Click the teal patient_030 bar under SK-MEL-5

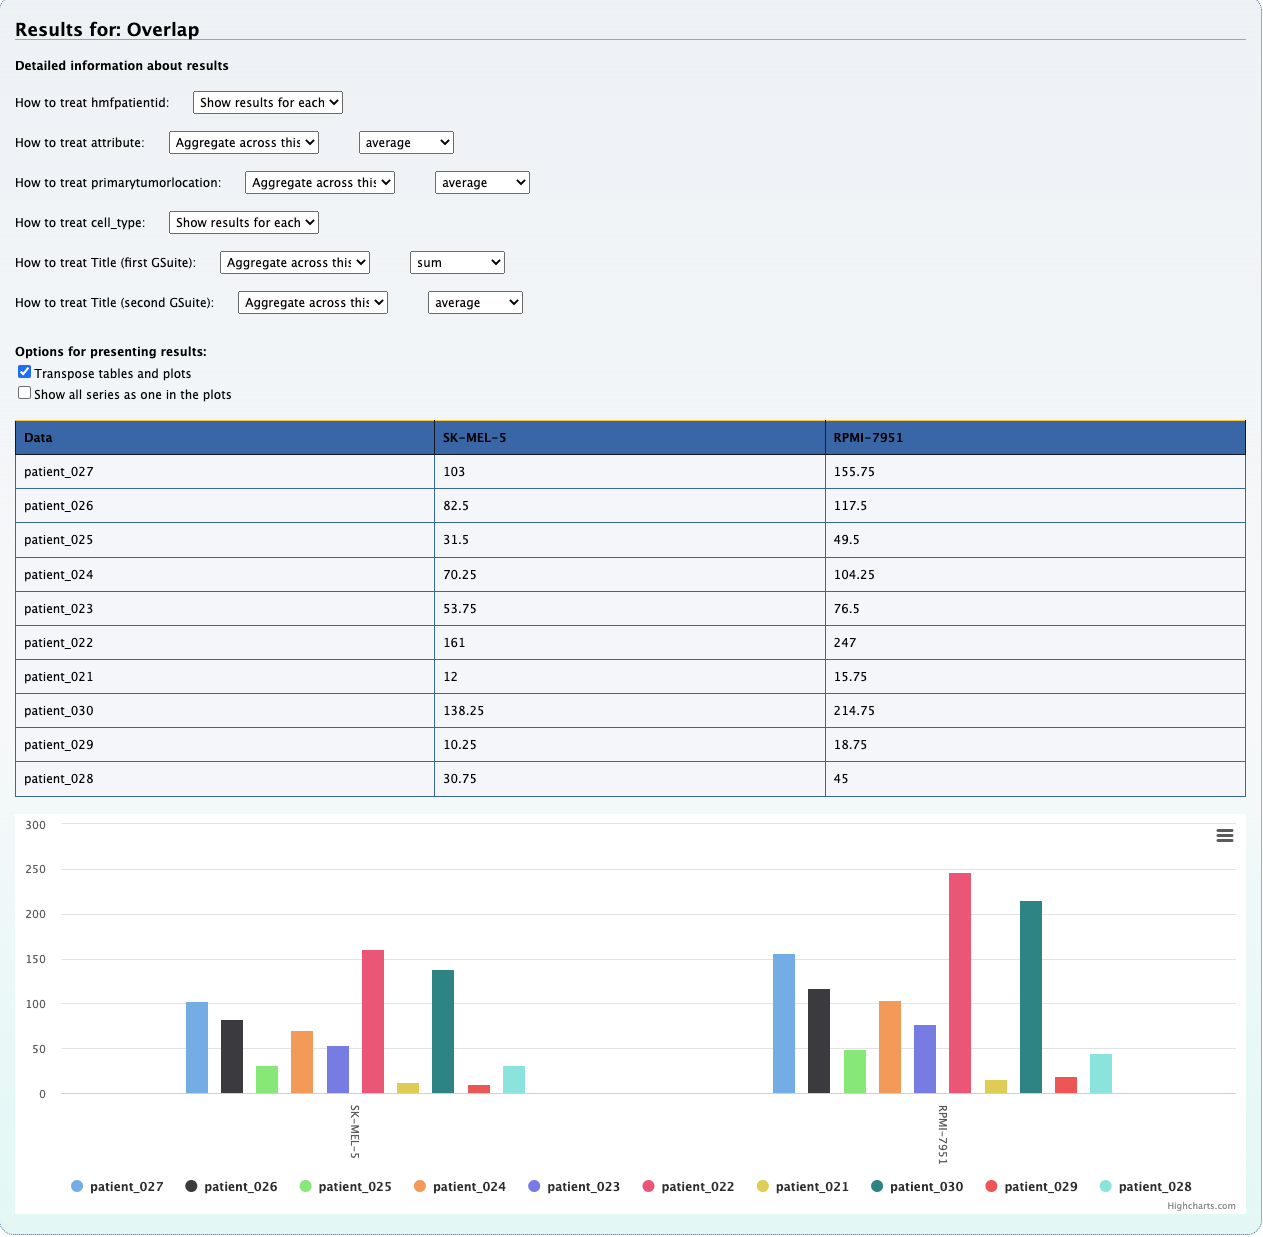(443, 1031)
